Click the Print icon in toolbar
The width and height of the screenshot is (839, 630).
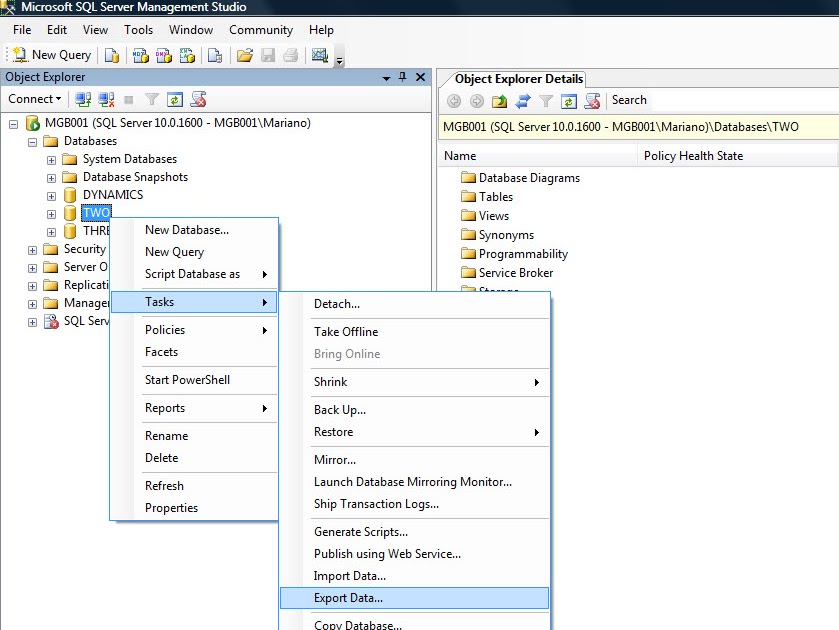(x=291, y=55)
